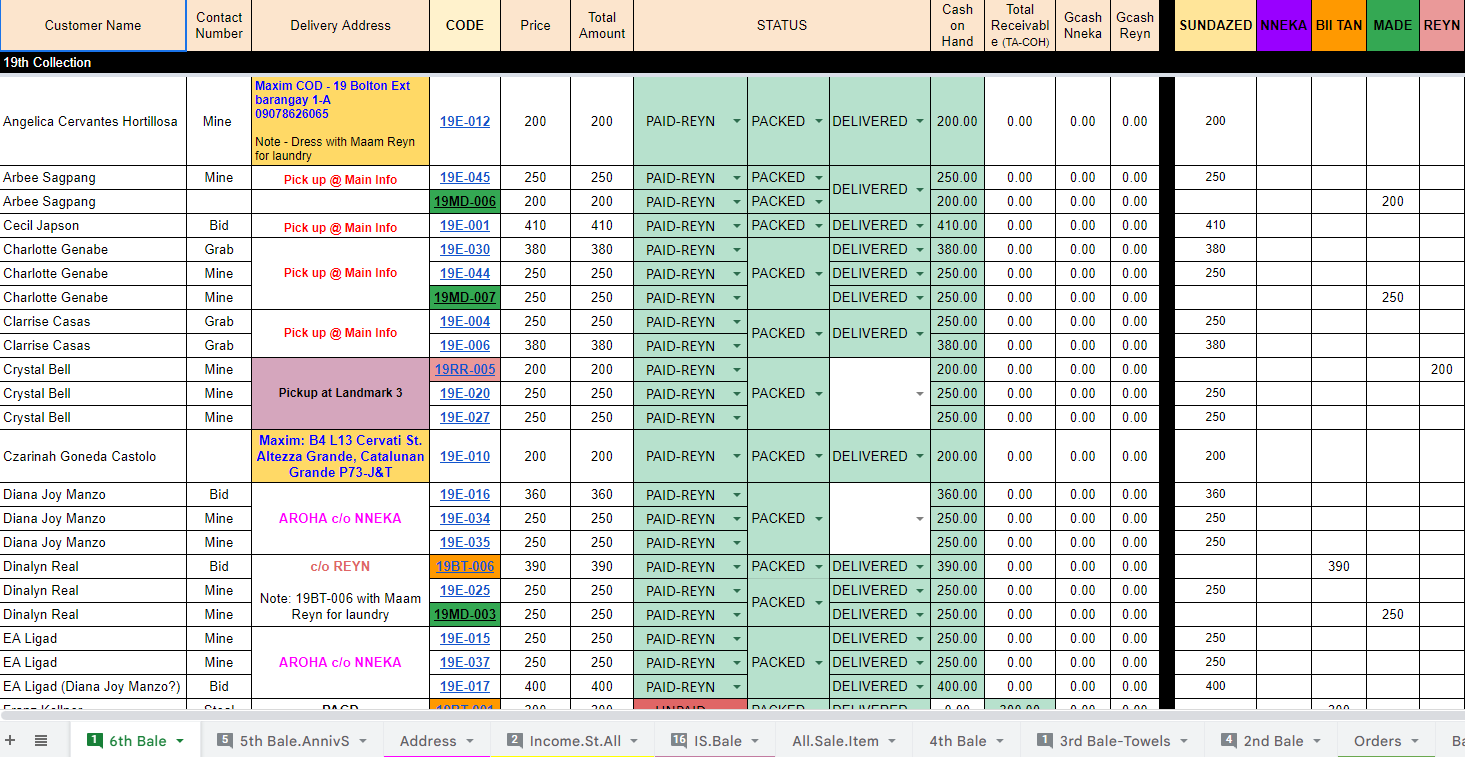1465x757 pixels.
Task: Click the horizontal scrollbar below the grid
Action: (732, 716)
